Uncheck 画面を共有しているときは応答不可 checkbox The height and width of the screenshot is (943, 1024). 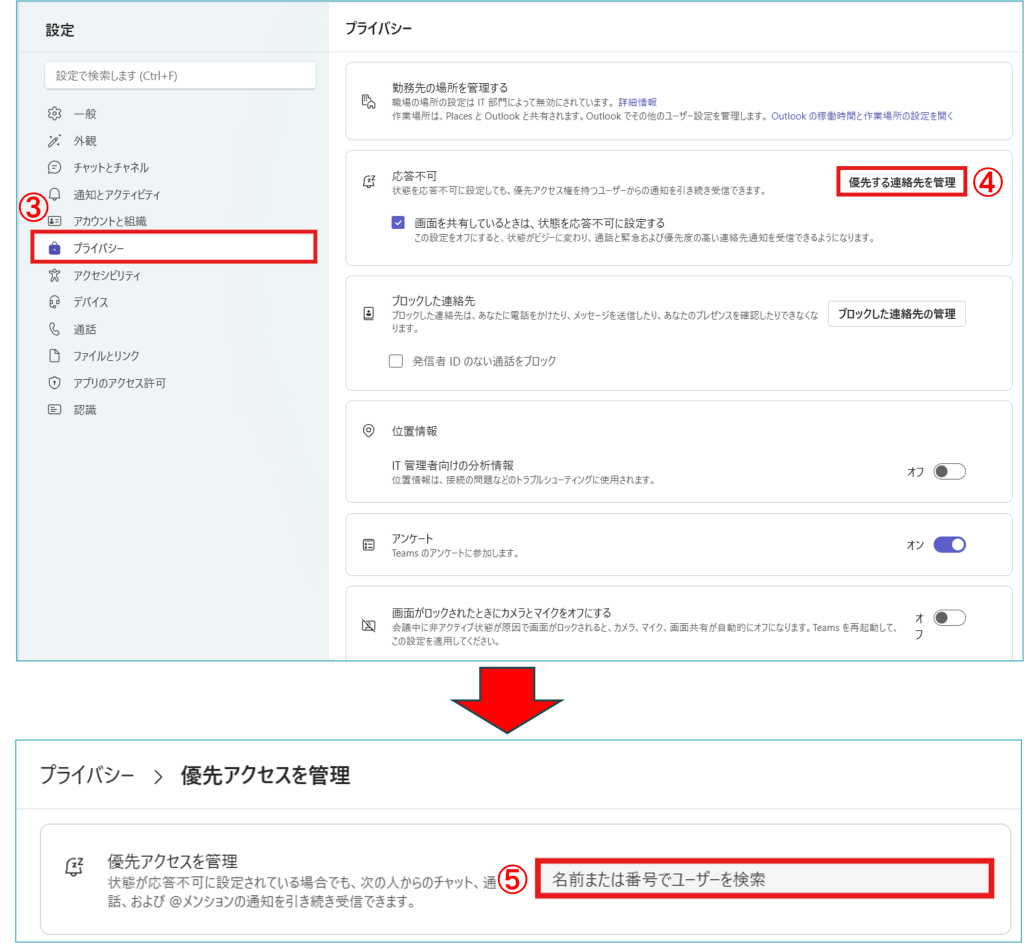(398, 223)
